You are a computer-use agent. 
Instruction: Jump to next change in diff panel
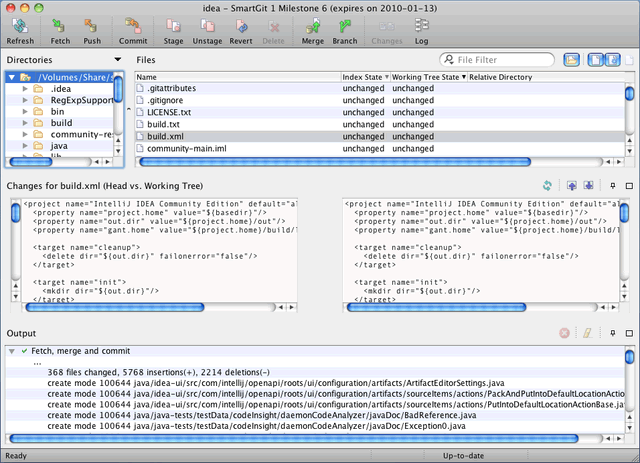(x=589, y=186)
